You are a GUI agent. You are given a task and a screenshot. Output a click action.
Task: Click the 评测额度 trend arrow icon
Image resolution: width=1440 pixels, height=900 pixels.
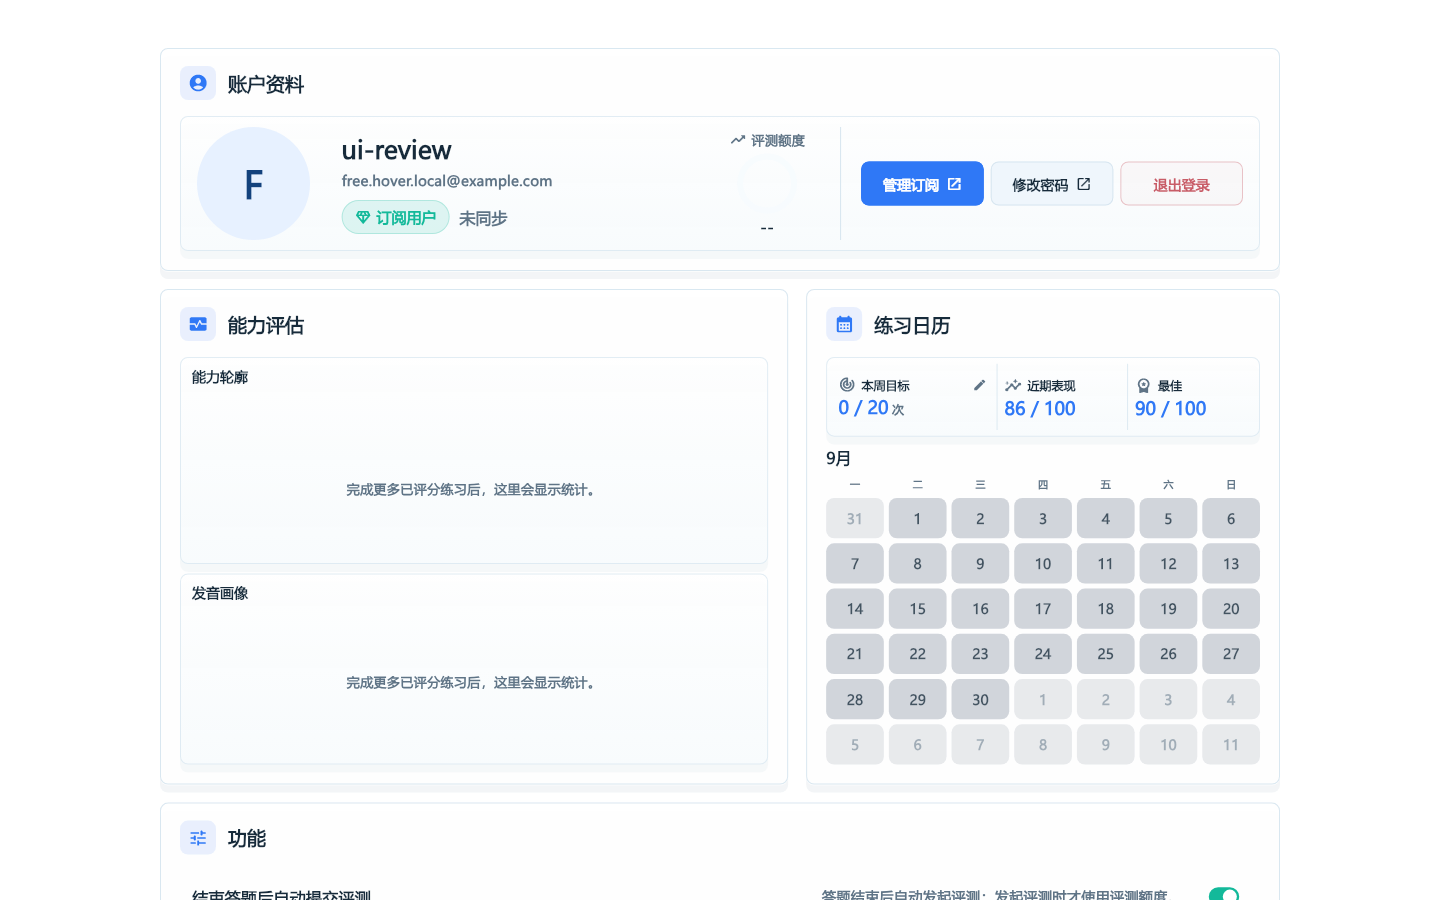(x=738, y=140)
